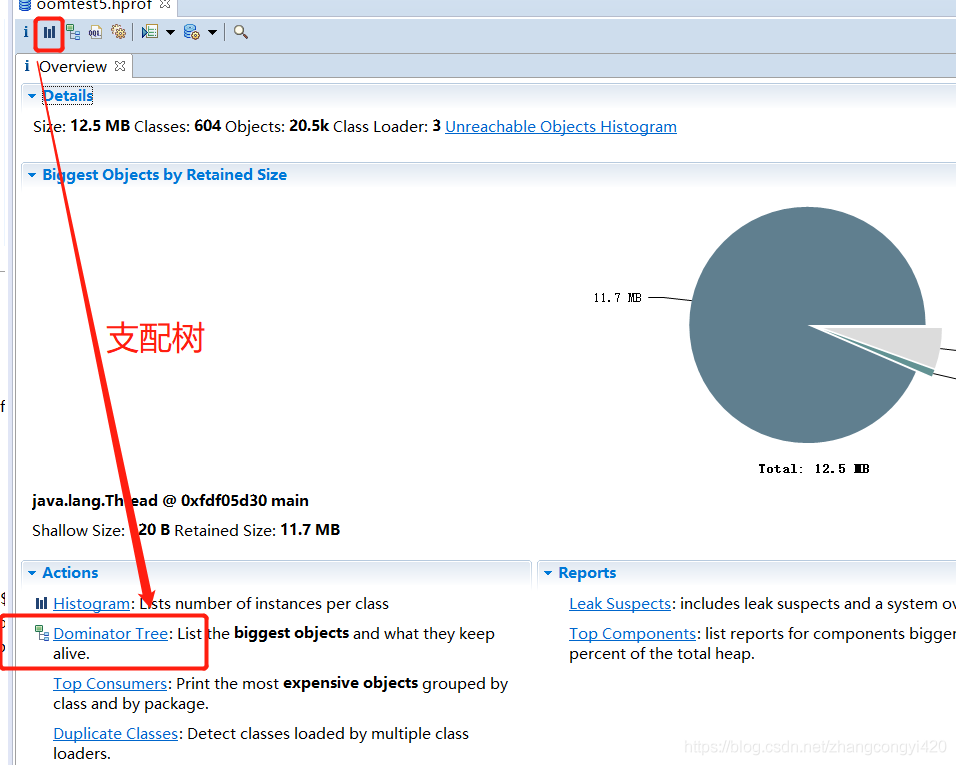Click the Histogram bar icon in Actions
The image size is (956, 765).
click(41, 603)
